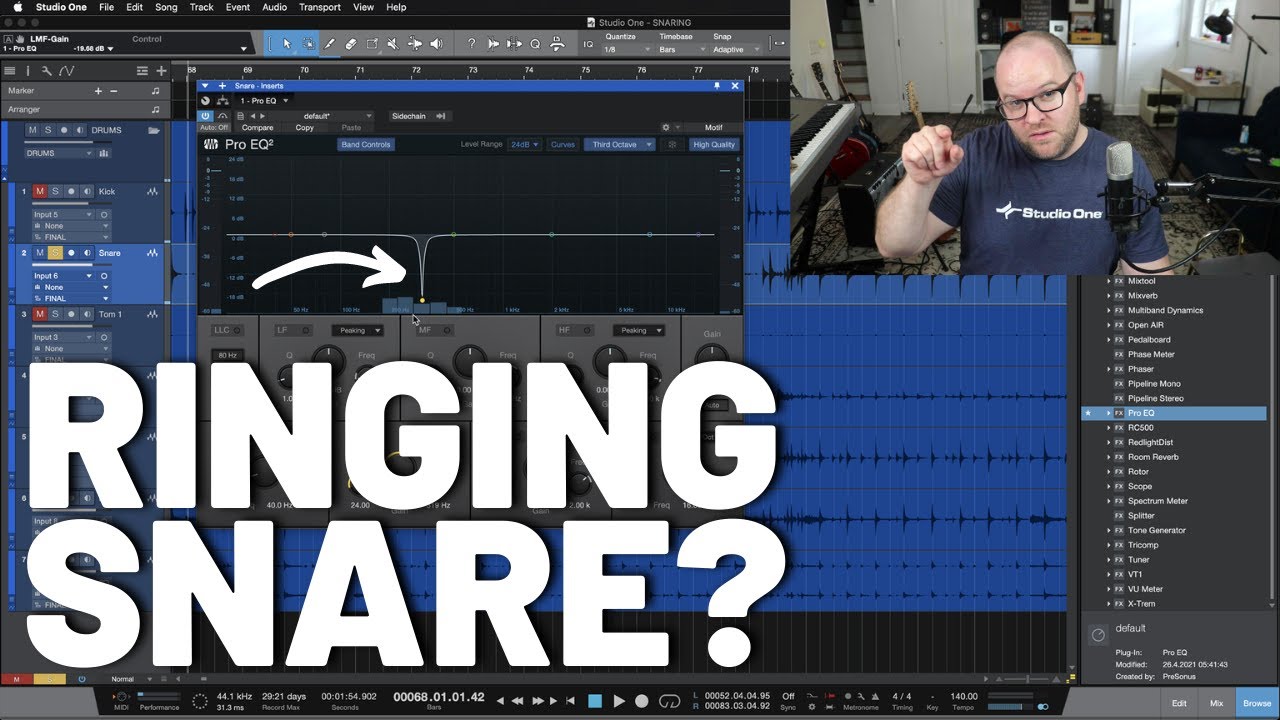
Task: Toggle Pro EQ power bypass button
Action: pyautogui.click(x=205, y=116)
